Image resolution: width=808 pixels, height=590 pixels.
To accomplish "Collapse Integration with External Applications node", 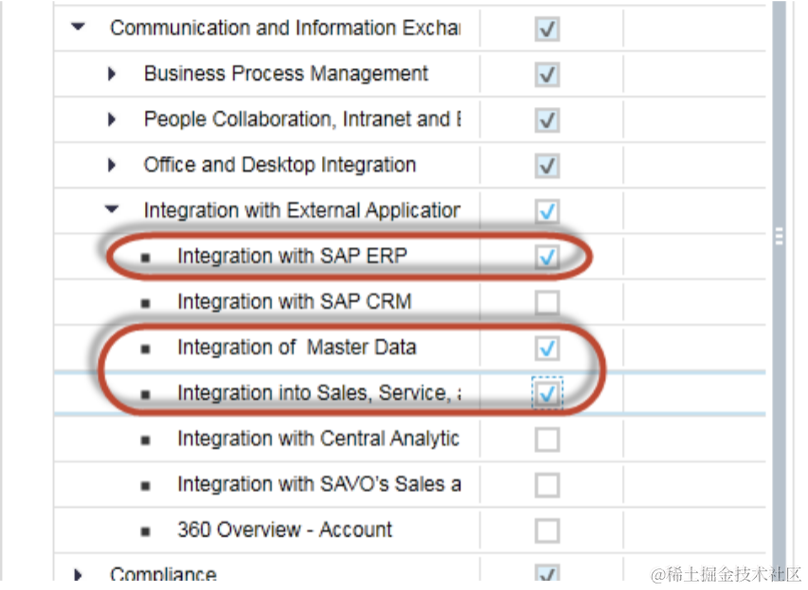I will 112,209.
